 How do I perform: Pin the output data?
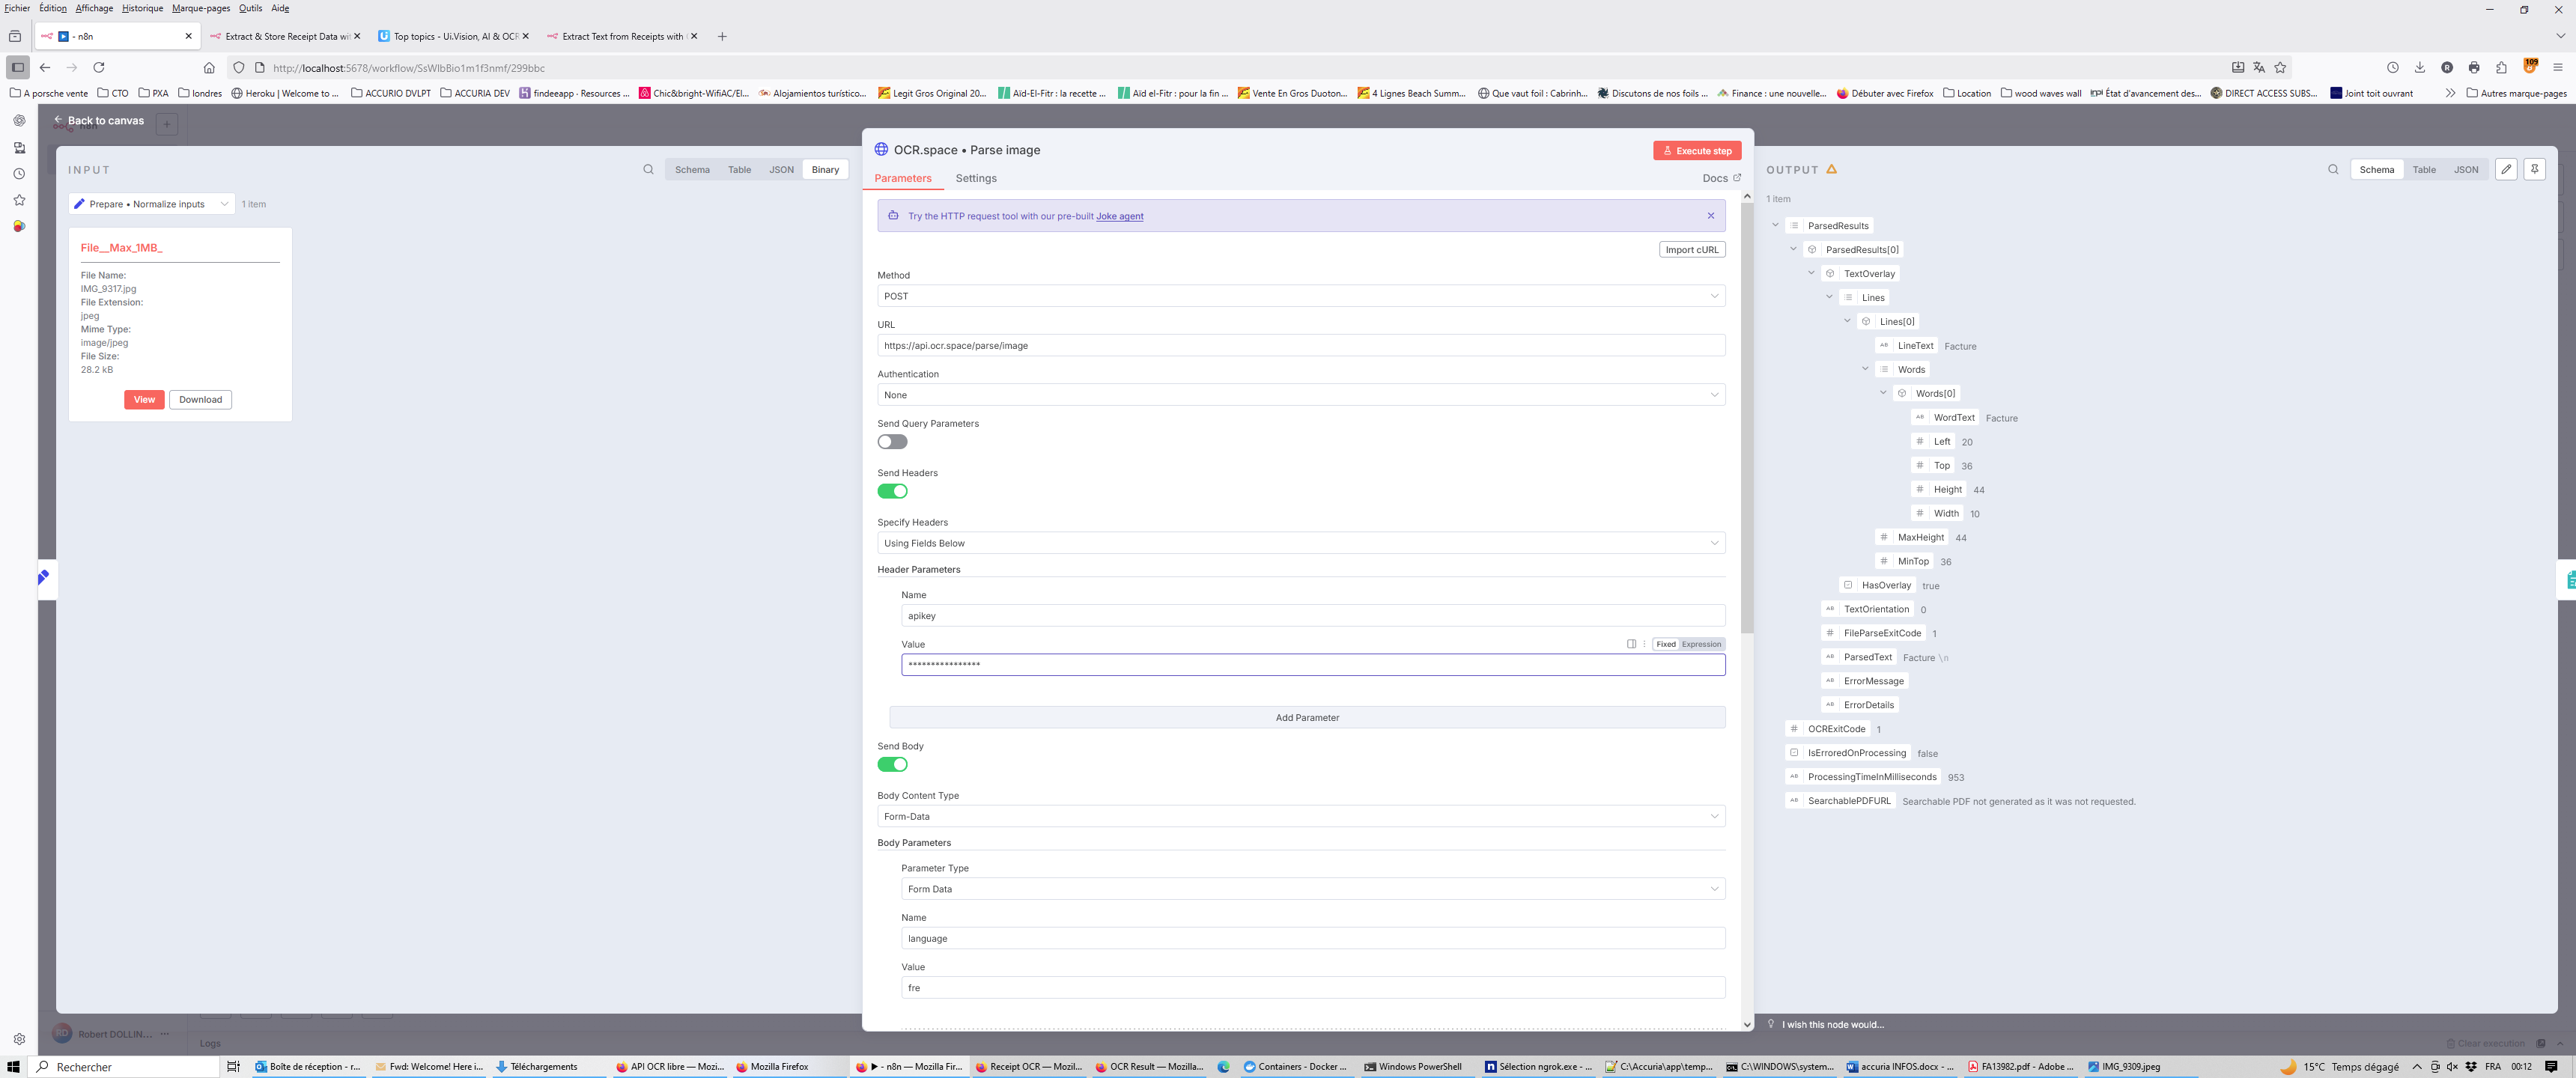point(2534,170)
